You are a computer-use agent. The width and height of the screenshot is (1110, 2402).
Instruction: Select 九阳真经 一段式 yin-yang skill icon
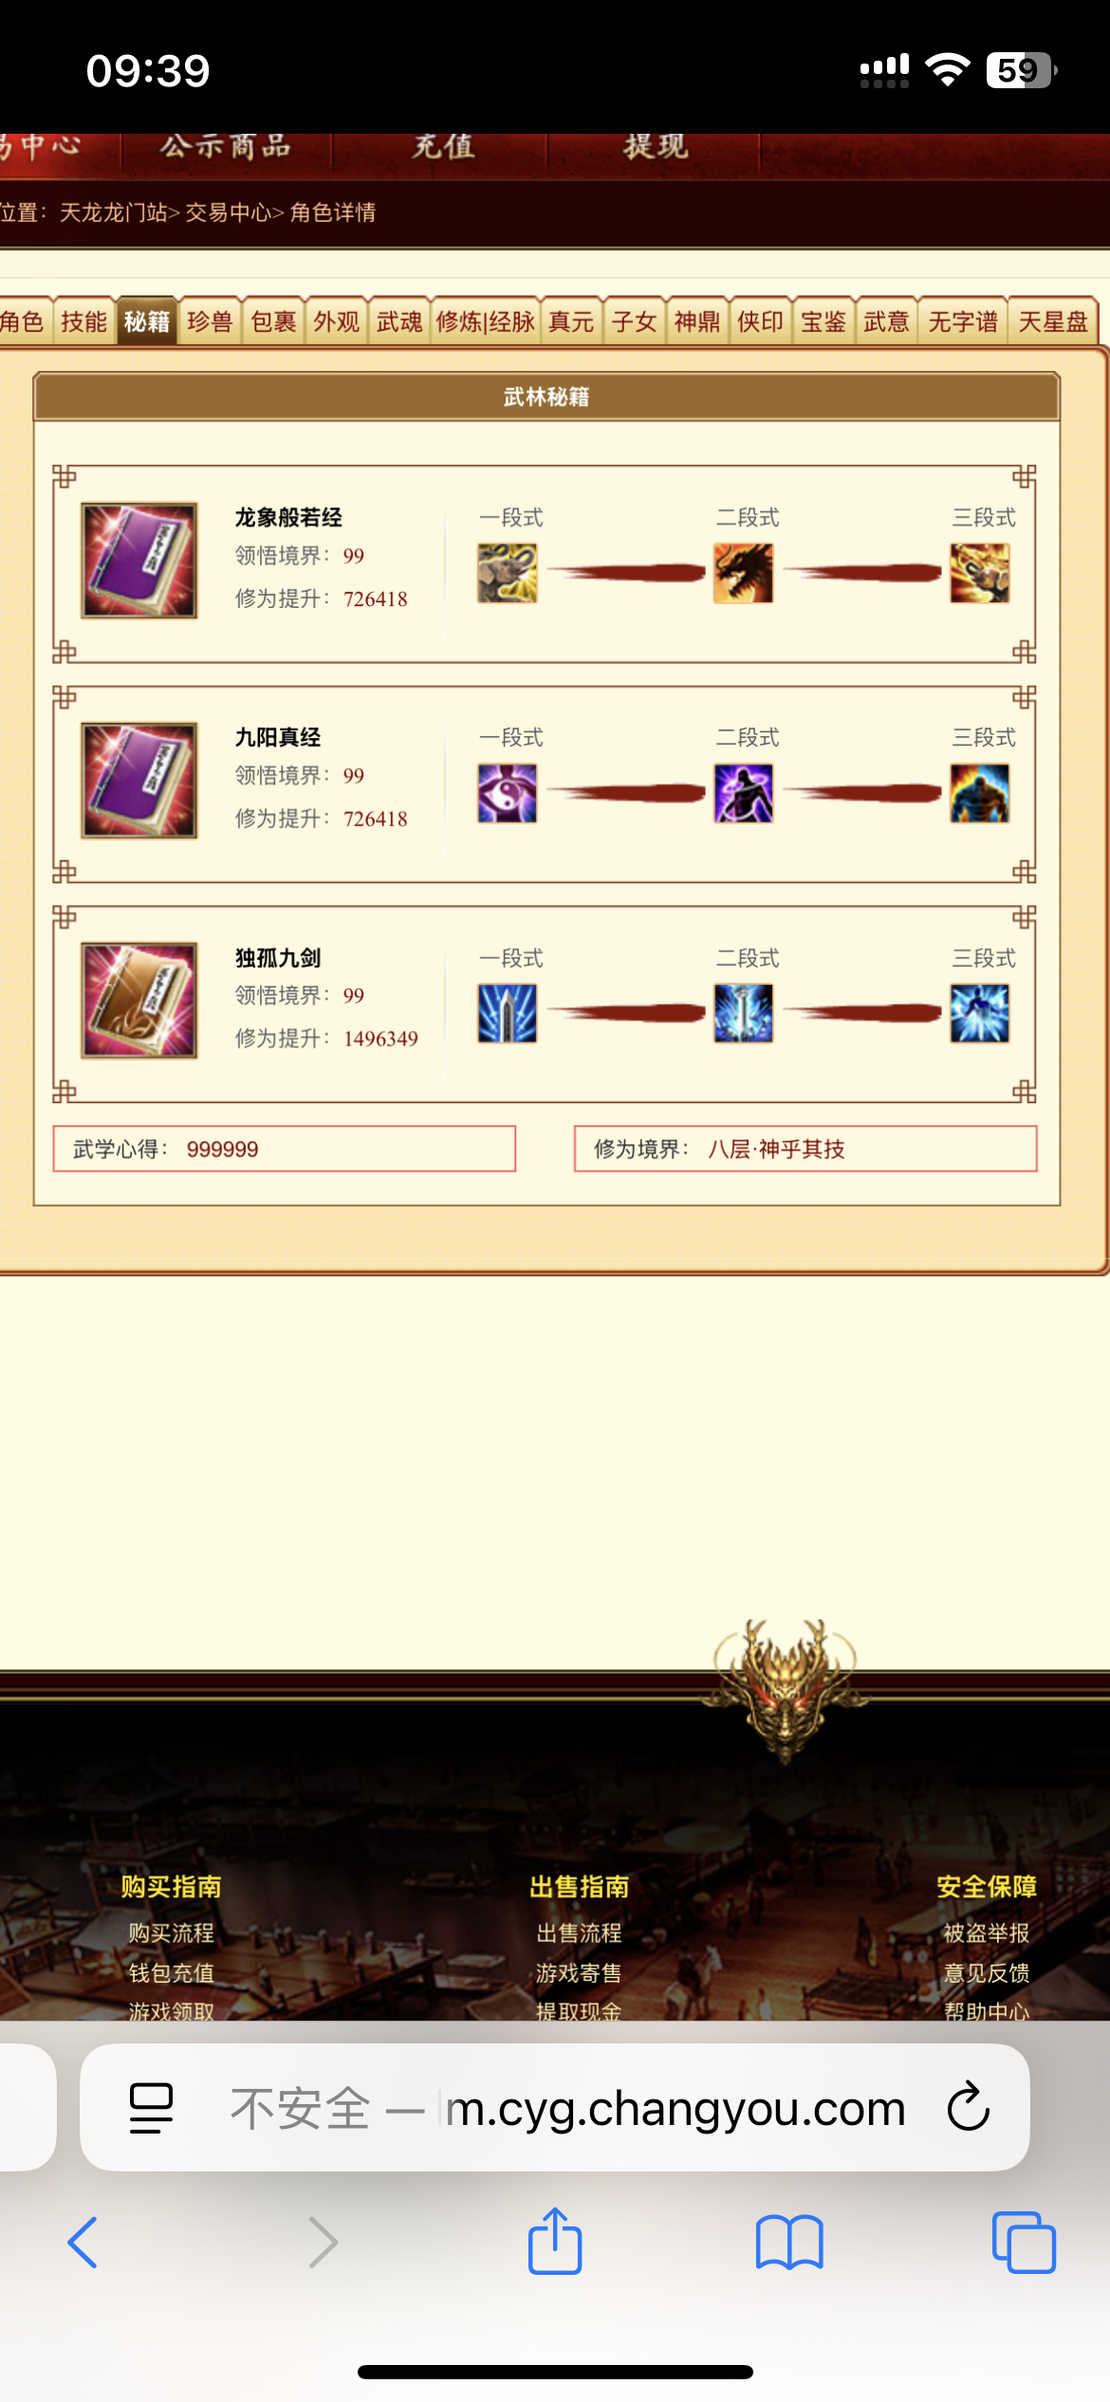point(507,793)
